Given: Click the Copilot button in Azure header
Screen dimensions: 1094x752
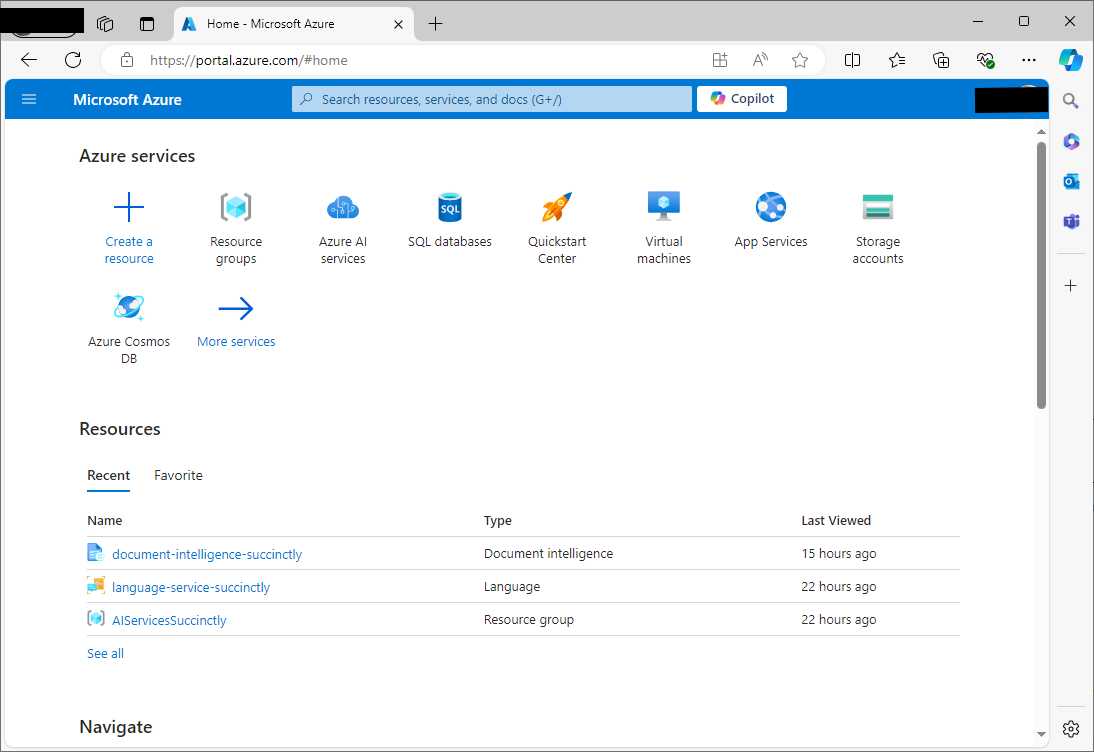Looking at the screenshot, I should point(742,99).
